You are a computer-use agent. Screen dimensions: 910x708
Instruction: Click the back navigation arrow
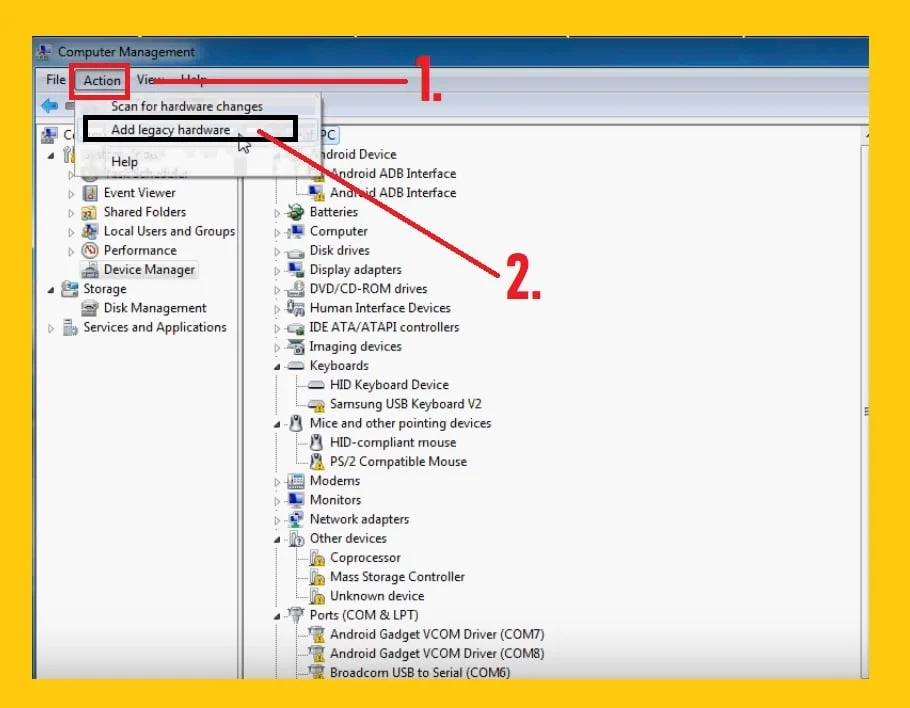click(x=50, y=105)
